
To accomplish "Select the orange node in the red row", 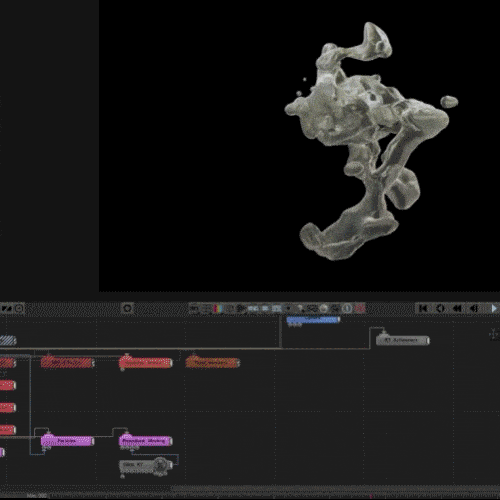I will pyautogui.click(x=213, y=362).
